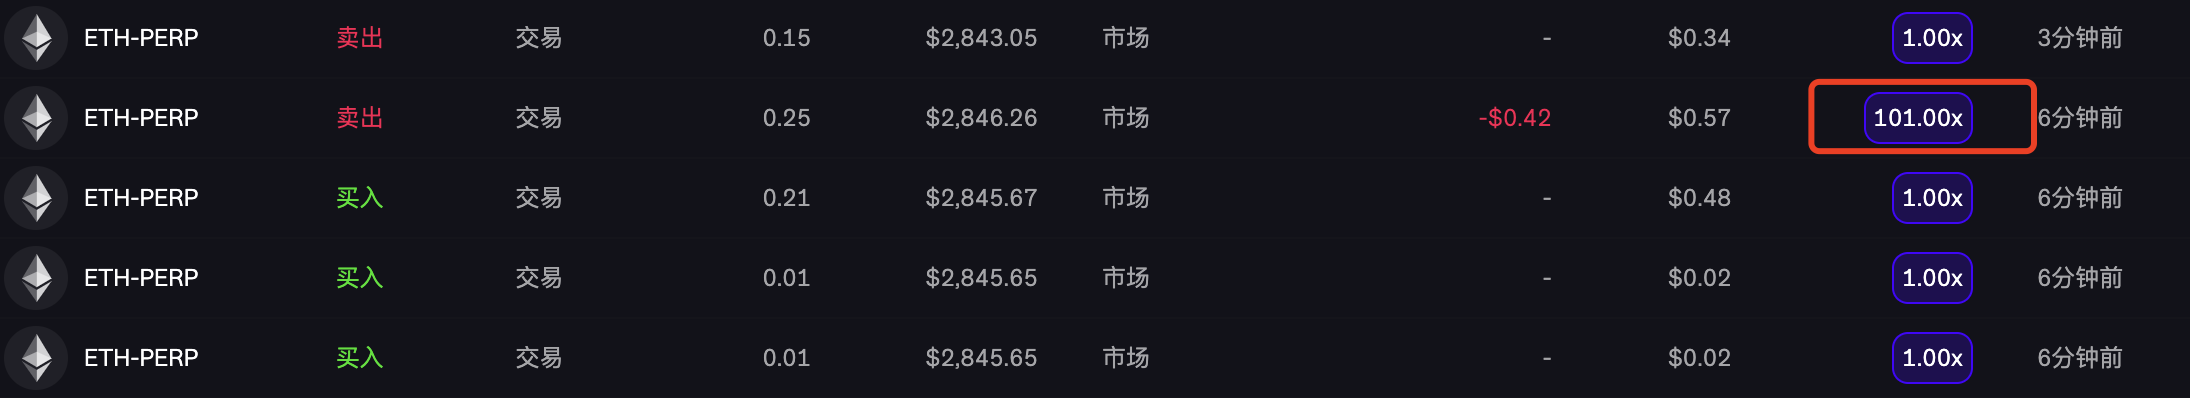The width and height of the screenshot is (2190, 398).
Task: Click the highlighted 101.00x leverage badge
Action: 1918,118
